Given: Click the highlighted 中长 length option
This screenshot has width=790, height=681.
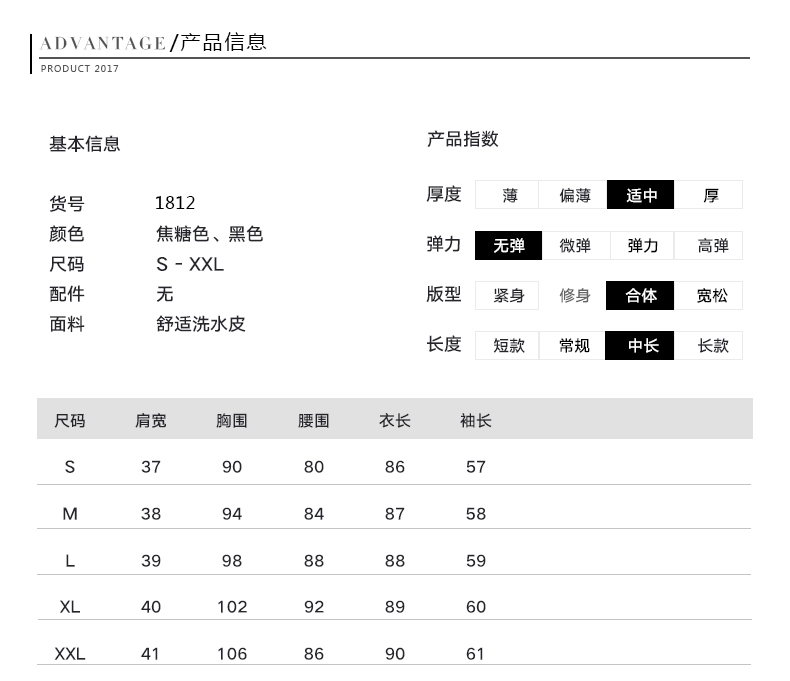Looking at the screenshot, I should click(x=641, y=345).
